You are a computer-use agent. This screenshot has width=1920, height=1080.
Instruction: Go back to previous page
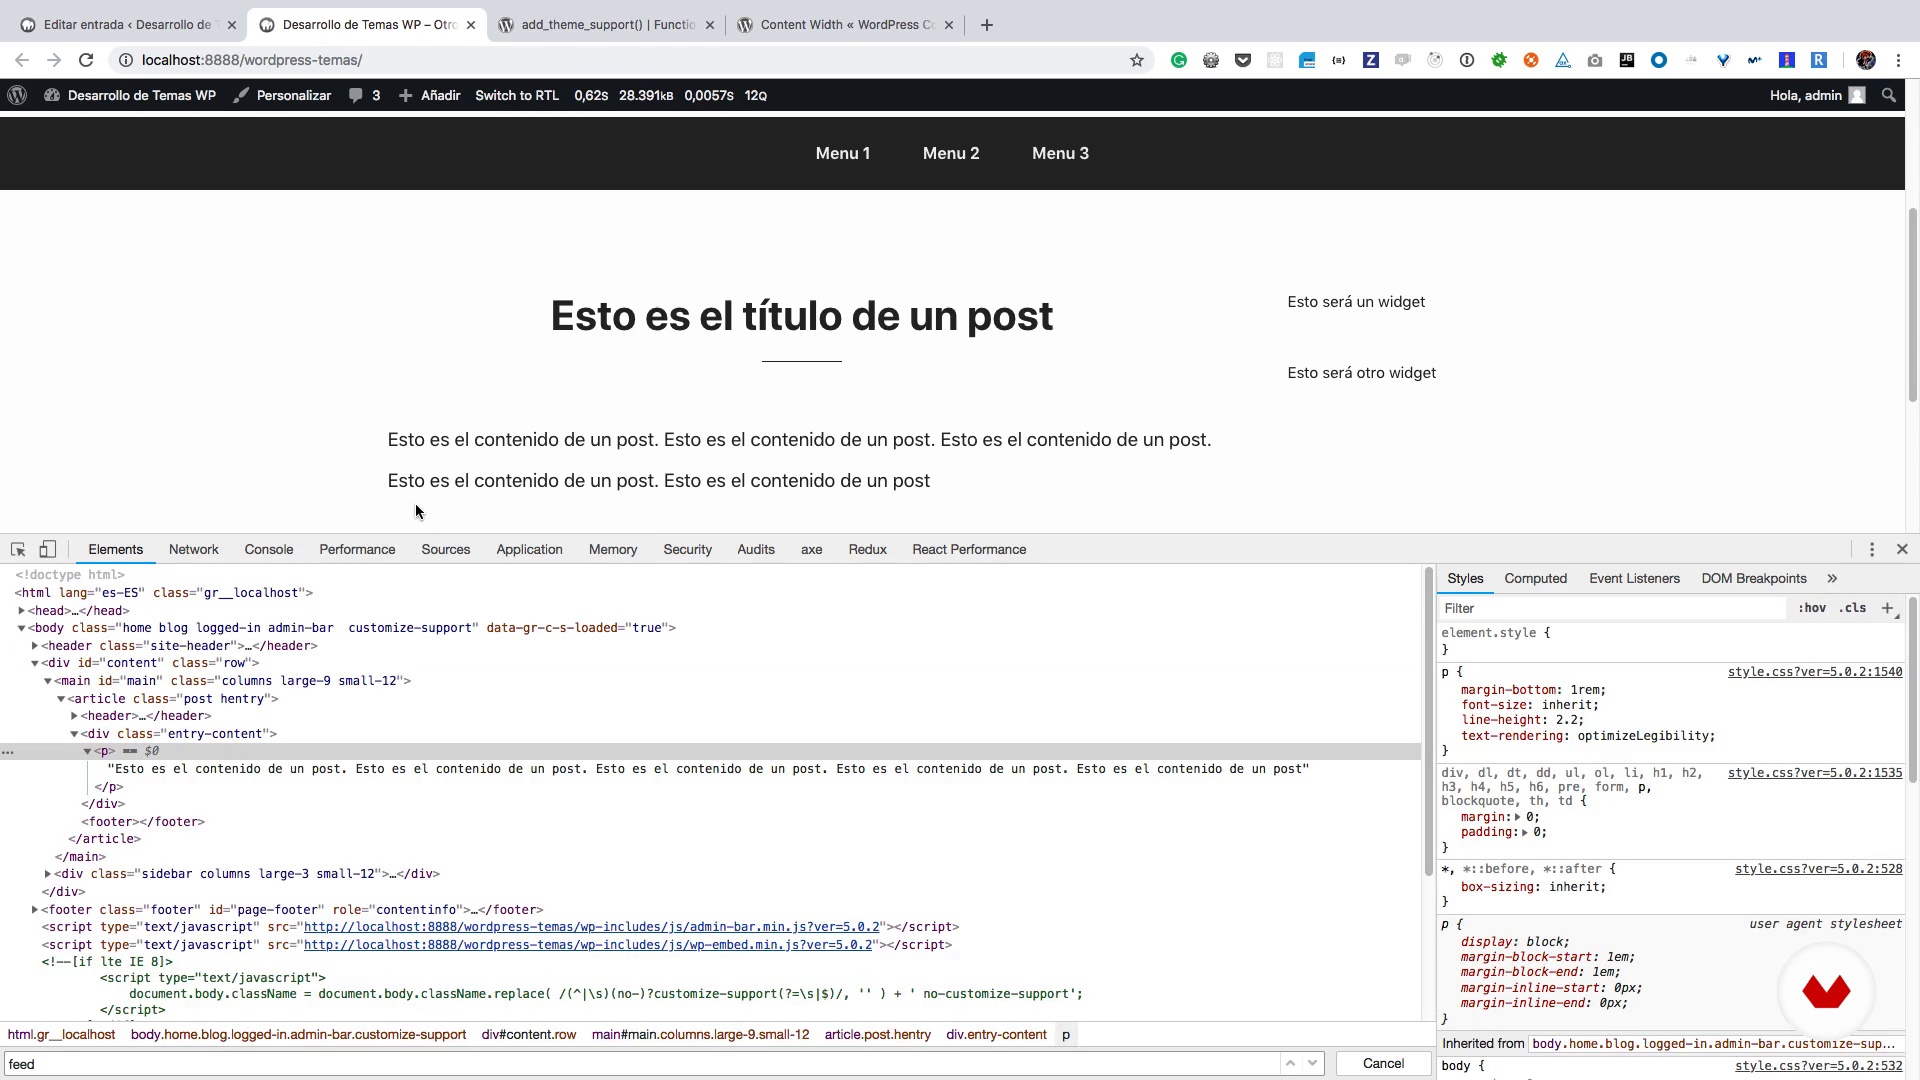pos(22,60)
